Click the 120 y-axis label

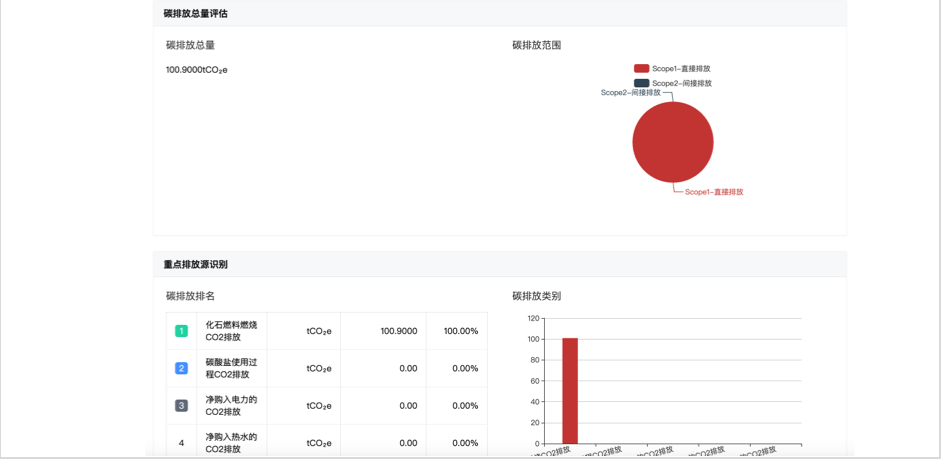[532, 318]
